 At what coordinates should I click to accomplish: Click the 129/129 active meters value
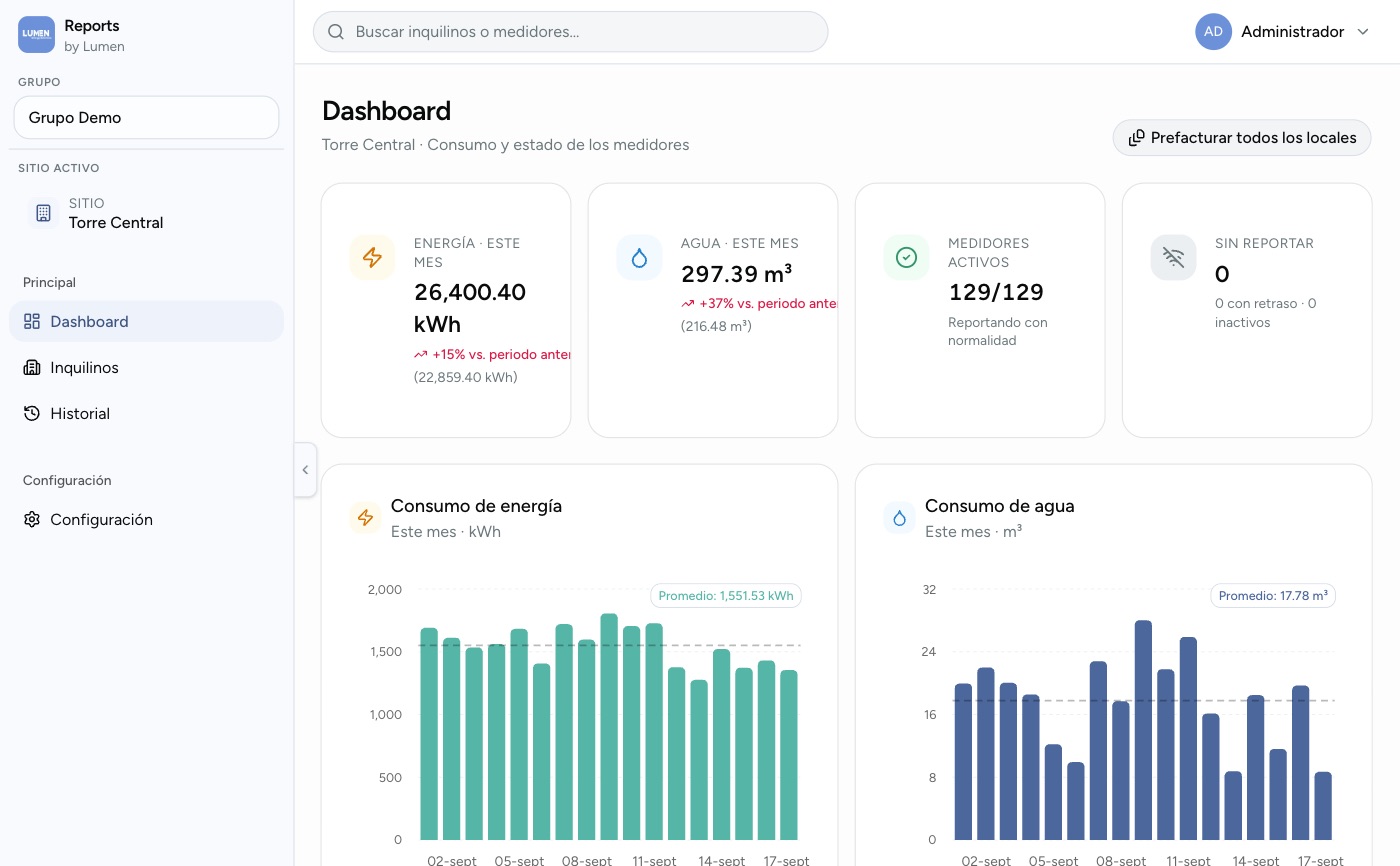pyautogui.click(x=996, y=292)
